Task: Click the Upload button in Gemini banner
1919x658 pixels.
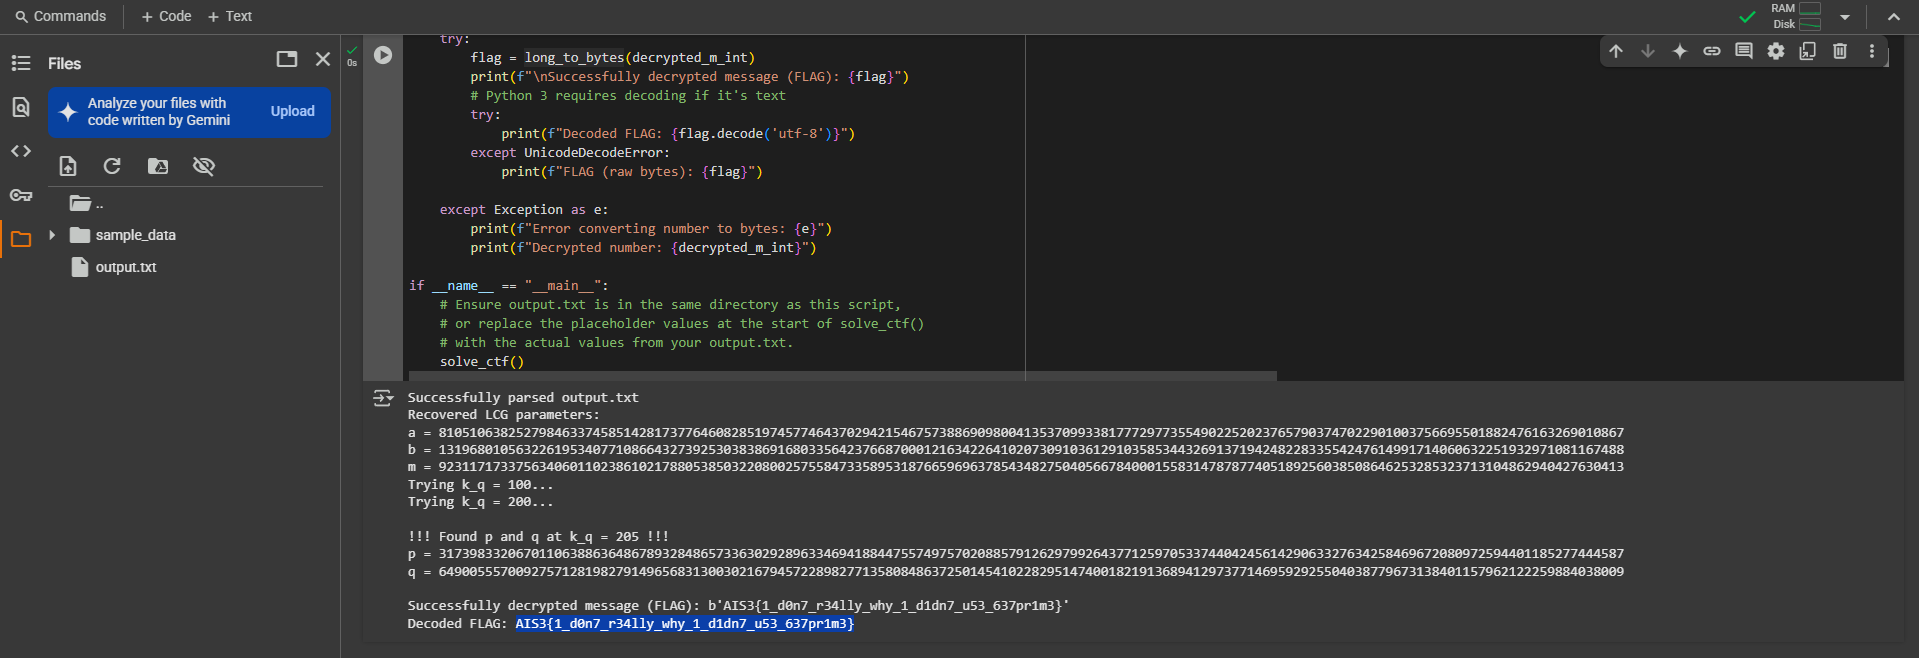Action: tap(292, 111)
